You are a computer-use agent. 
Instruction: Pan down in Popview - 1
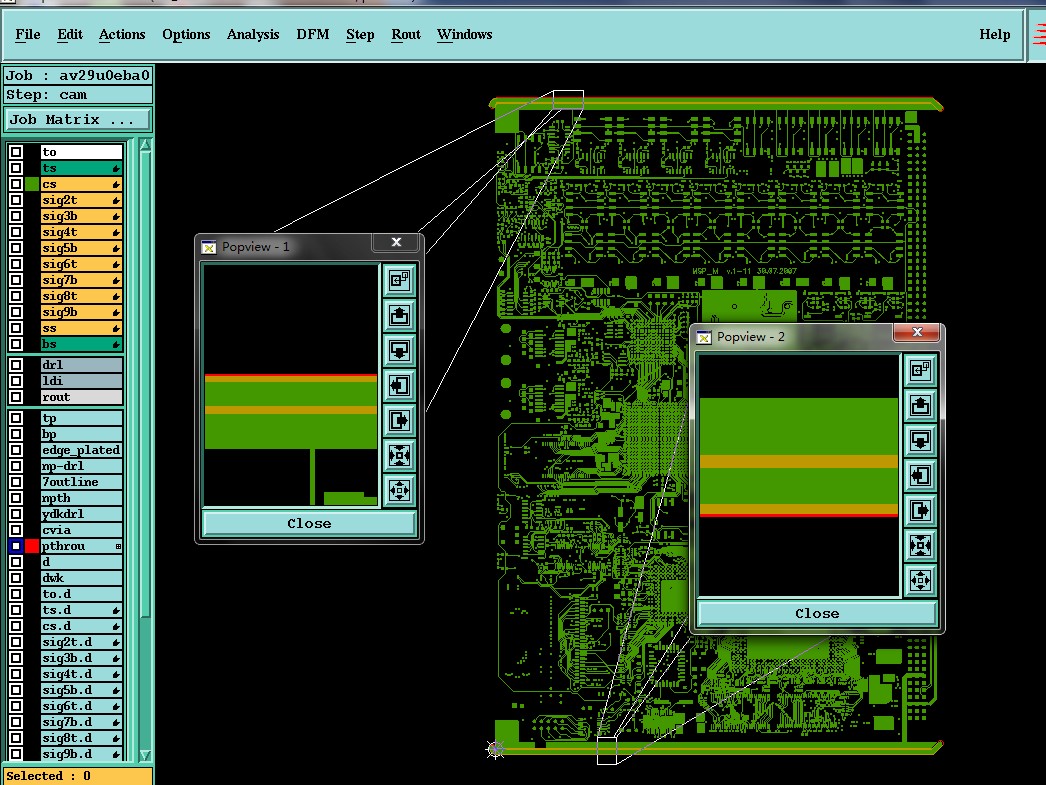[x=400, y=350]
